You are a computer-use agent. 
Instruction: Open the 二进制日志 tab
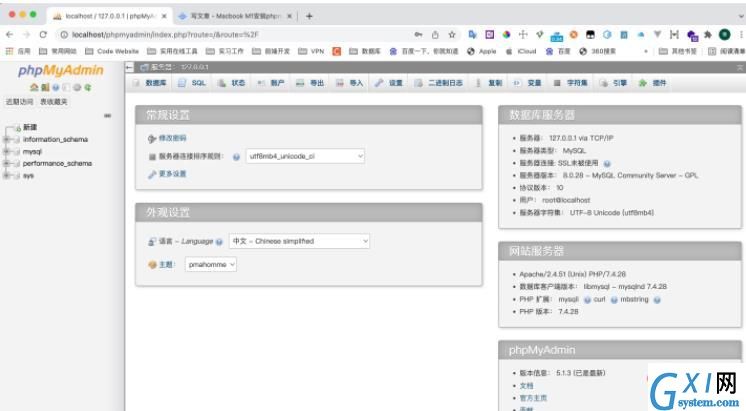(439, 83)
